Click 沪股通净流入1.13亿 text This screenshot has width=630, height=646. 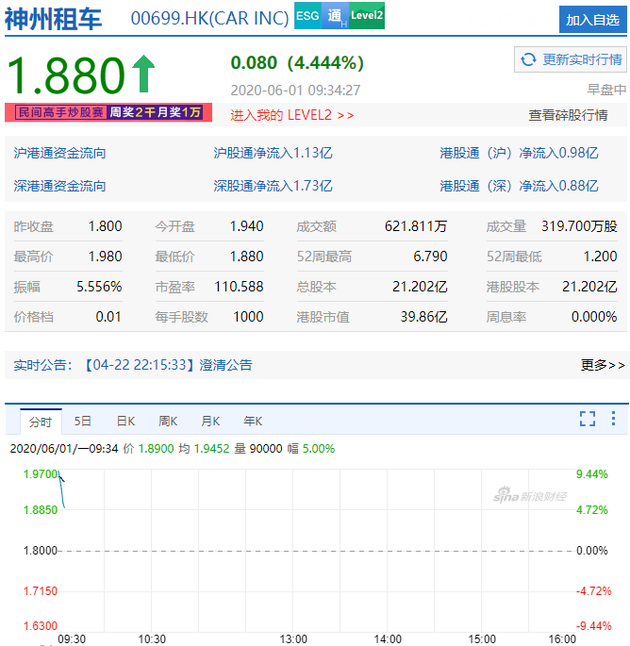[273, 153]
